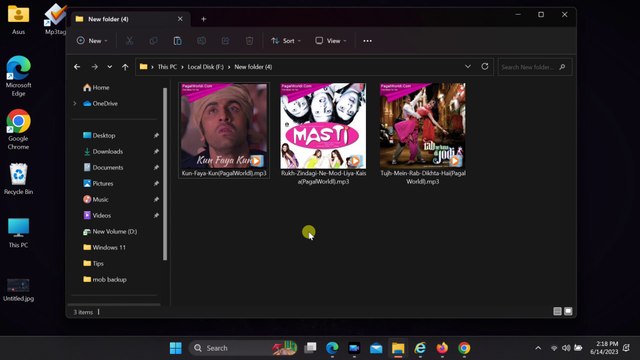The image size is (640, 360).
Task: Select Untitled.jpg on desktop
Action: click(x=18, y=289)
